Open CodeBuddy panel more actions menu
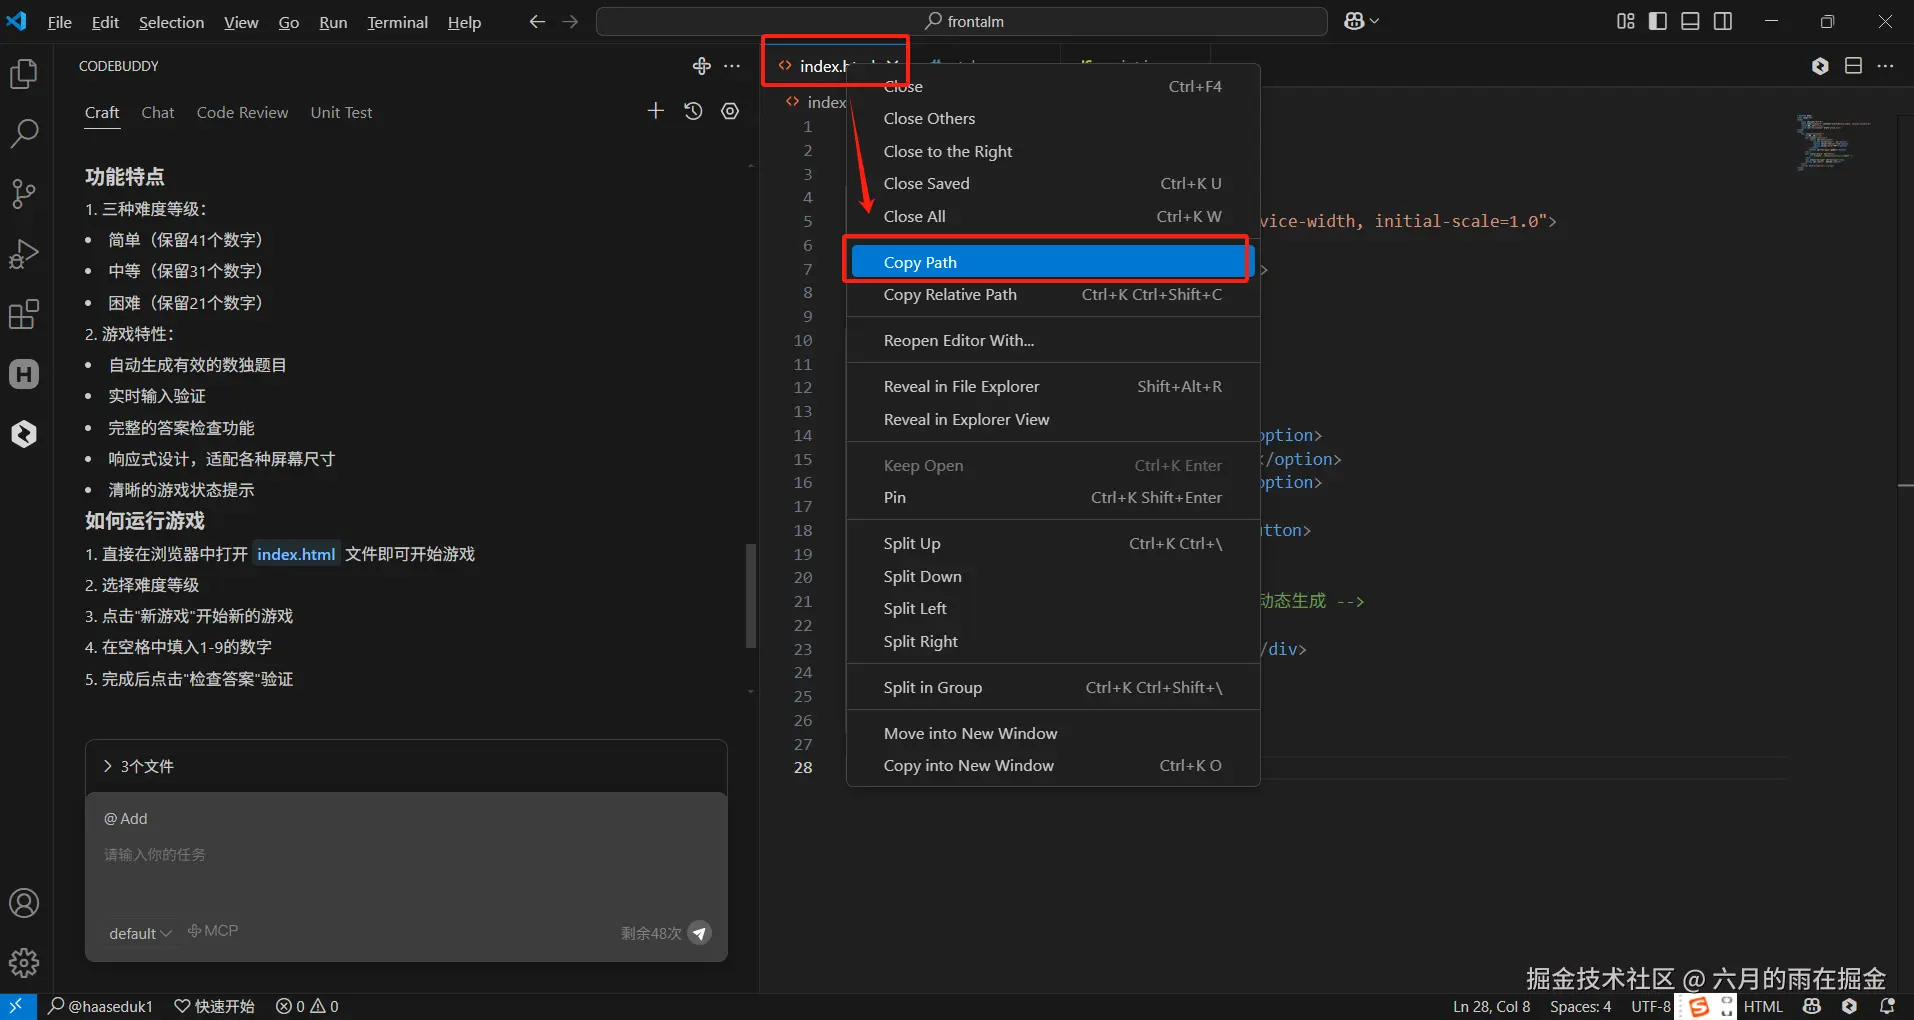 pyautogui.click(x=732, y=66)
